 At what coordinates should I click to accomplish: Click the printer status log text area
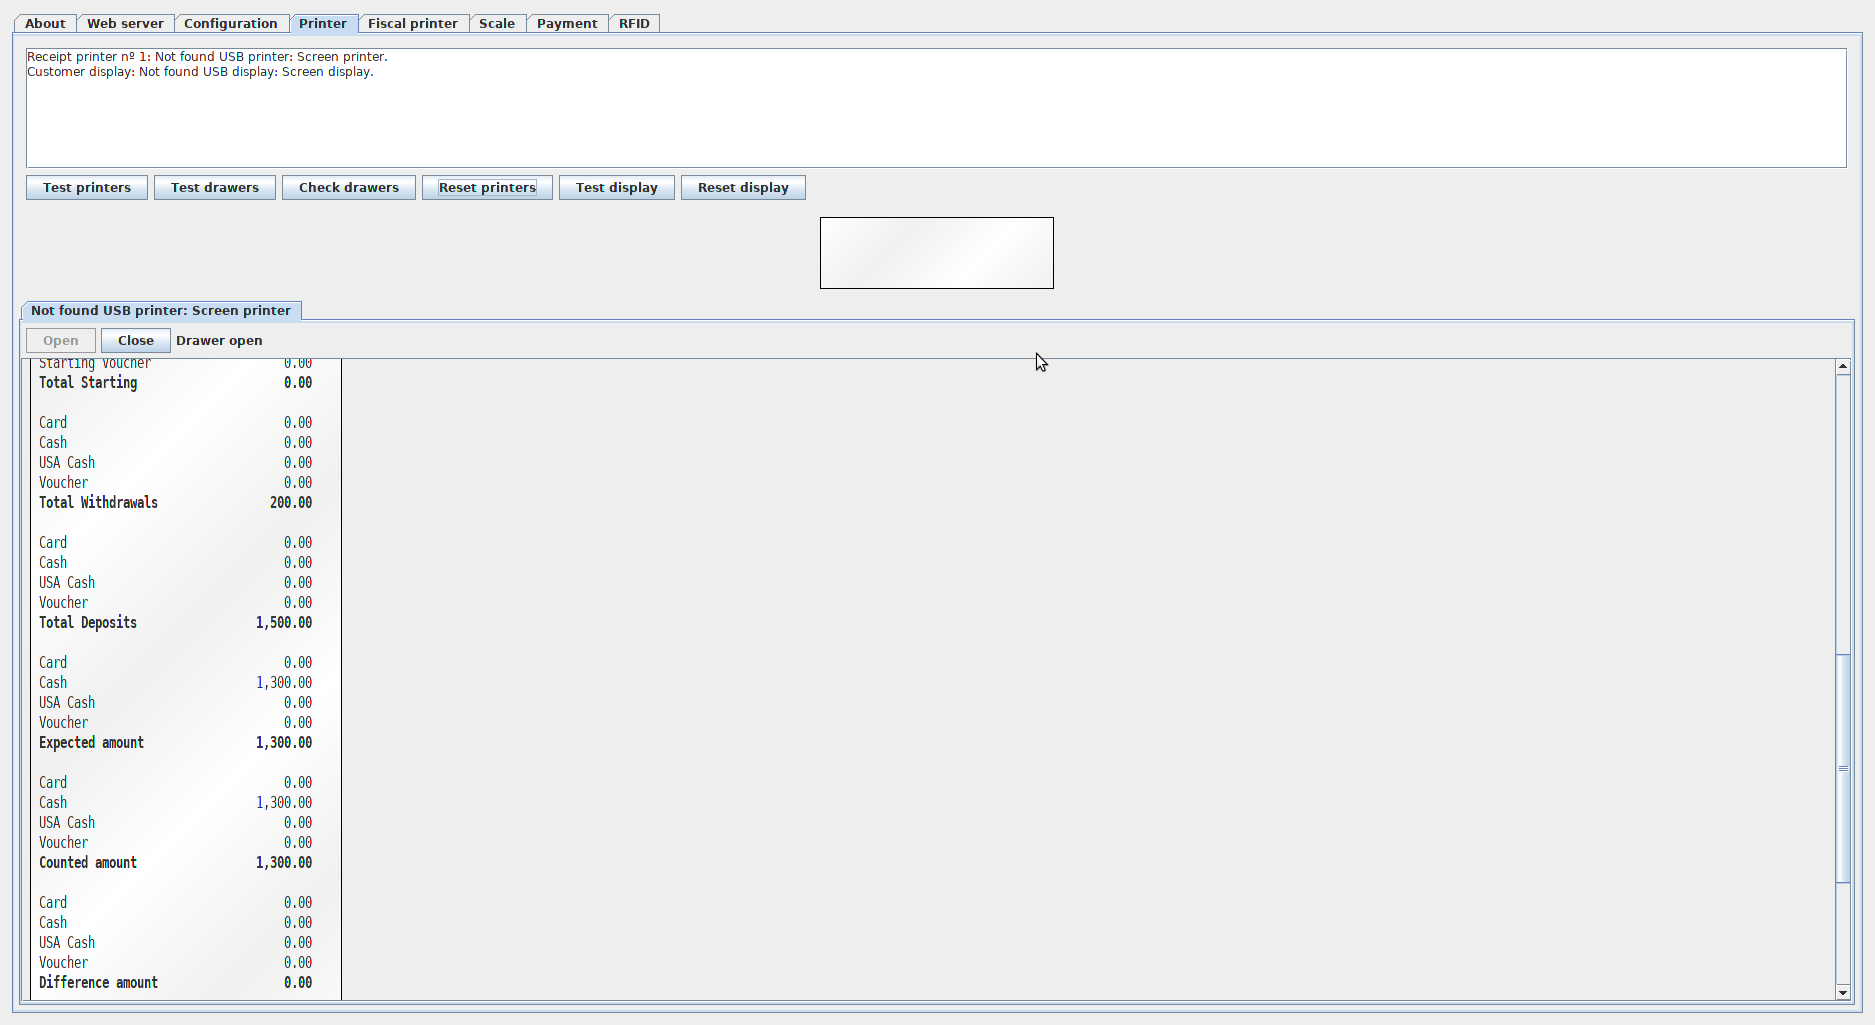click(936, 108)
